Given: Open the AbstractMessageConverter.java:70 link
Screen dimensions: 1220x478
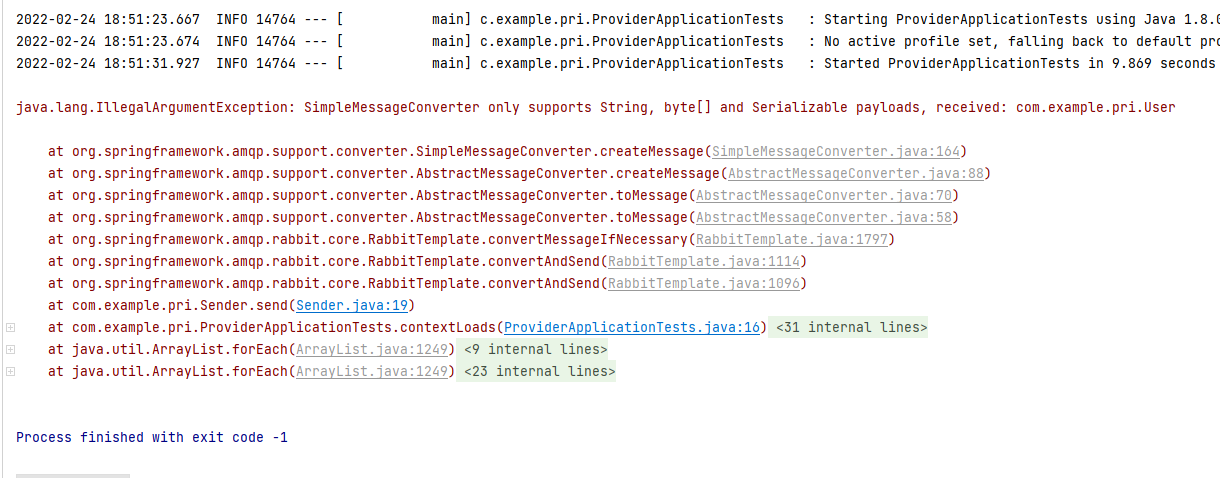Looking at the screenshot, I should tap(824, 196).
